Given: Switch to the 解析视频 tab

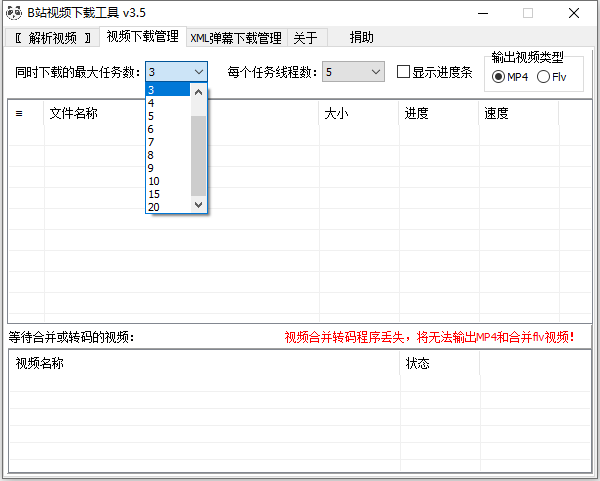Looking at the screenshot, I should point(52,38).
